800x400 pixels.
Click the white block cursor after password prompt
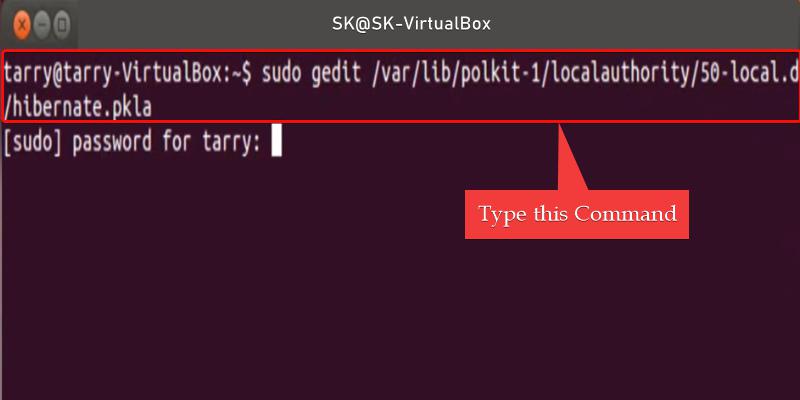coord(276,143)
